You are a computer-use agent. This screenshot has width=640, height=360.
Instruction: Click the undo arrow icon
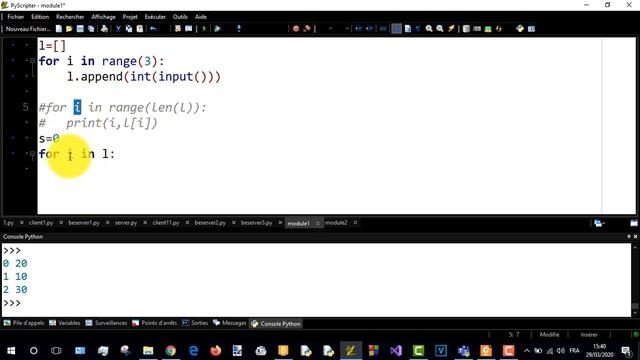153,29
